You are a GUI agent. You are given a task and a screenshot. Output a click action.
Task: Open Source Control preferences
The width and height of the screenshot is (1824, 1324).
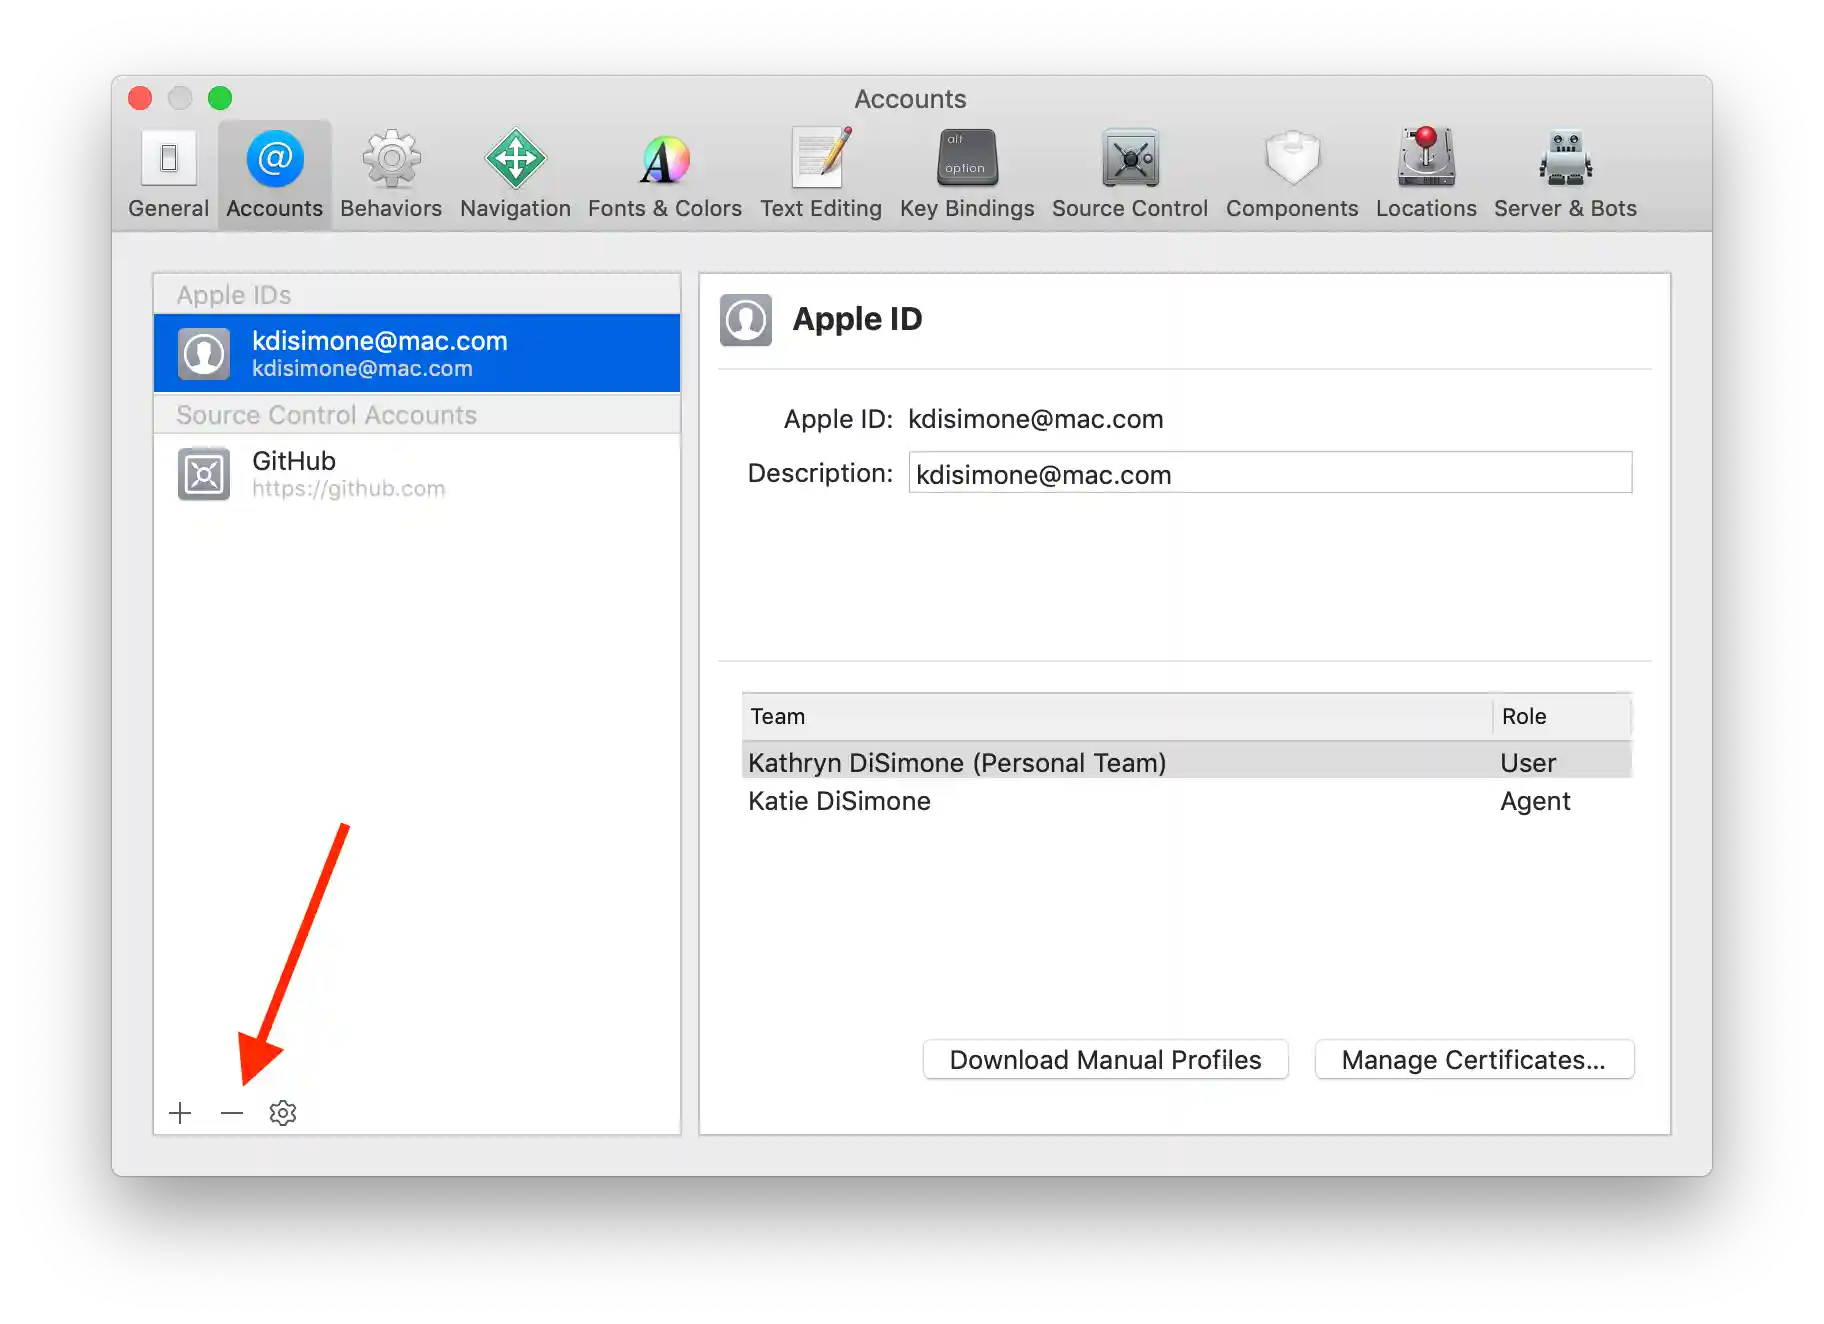click(1129, 174)
